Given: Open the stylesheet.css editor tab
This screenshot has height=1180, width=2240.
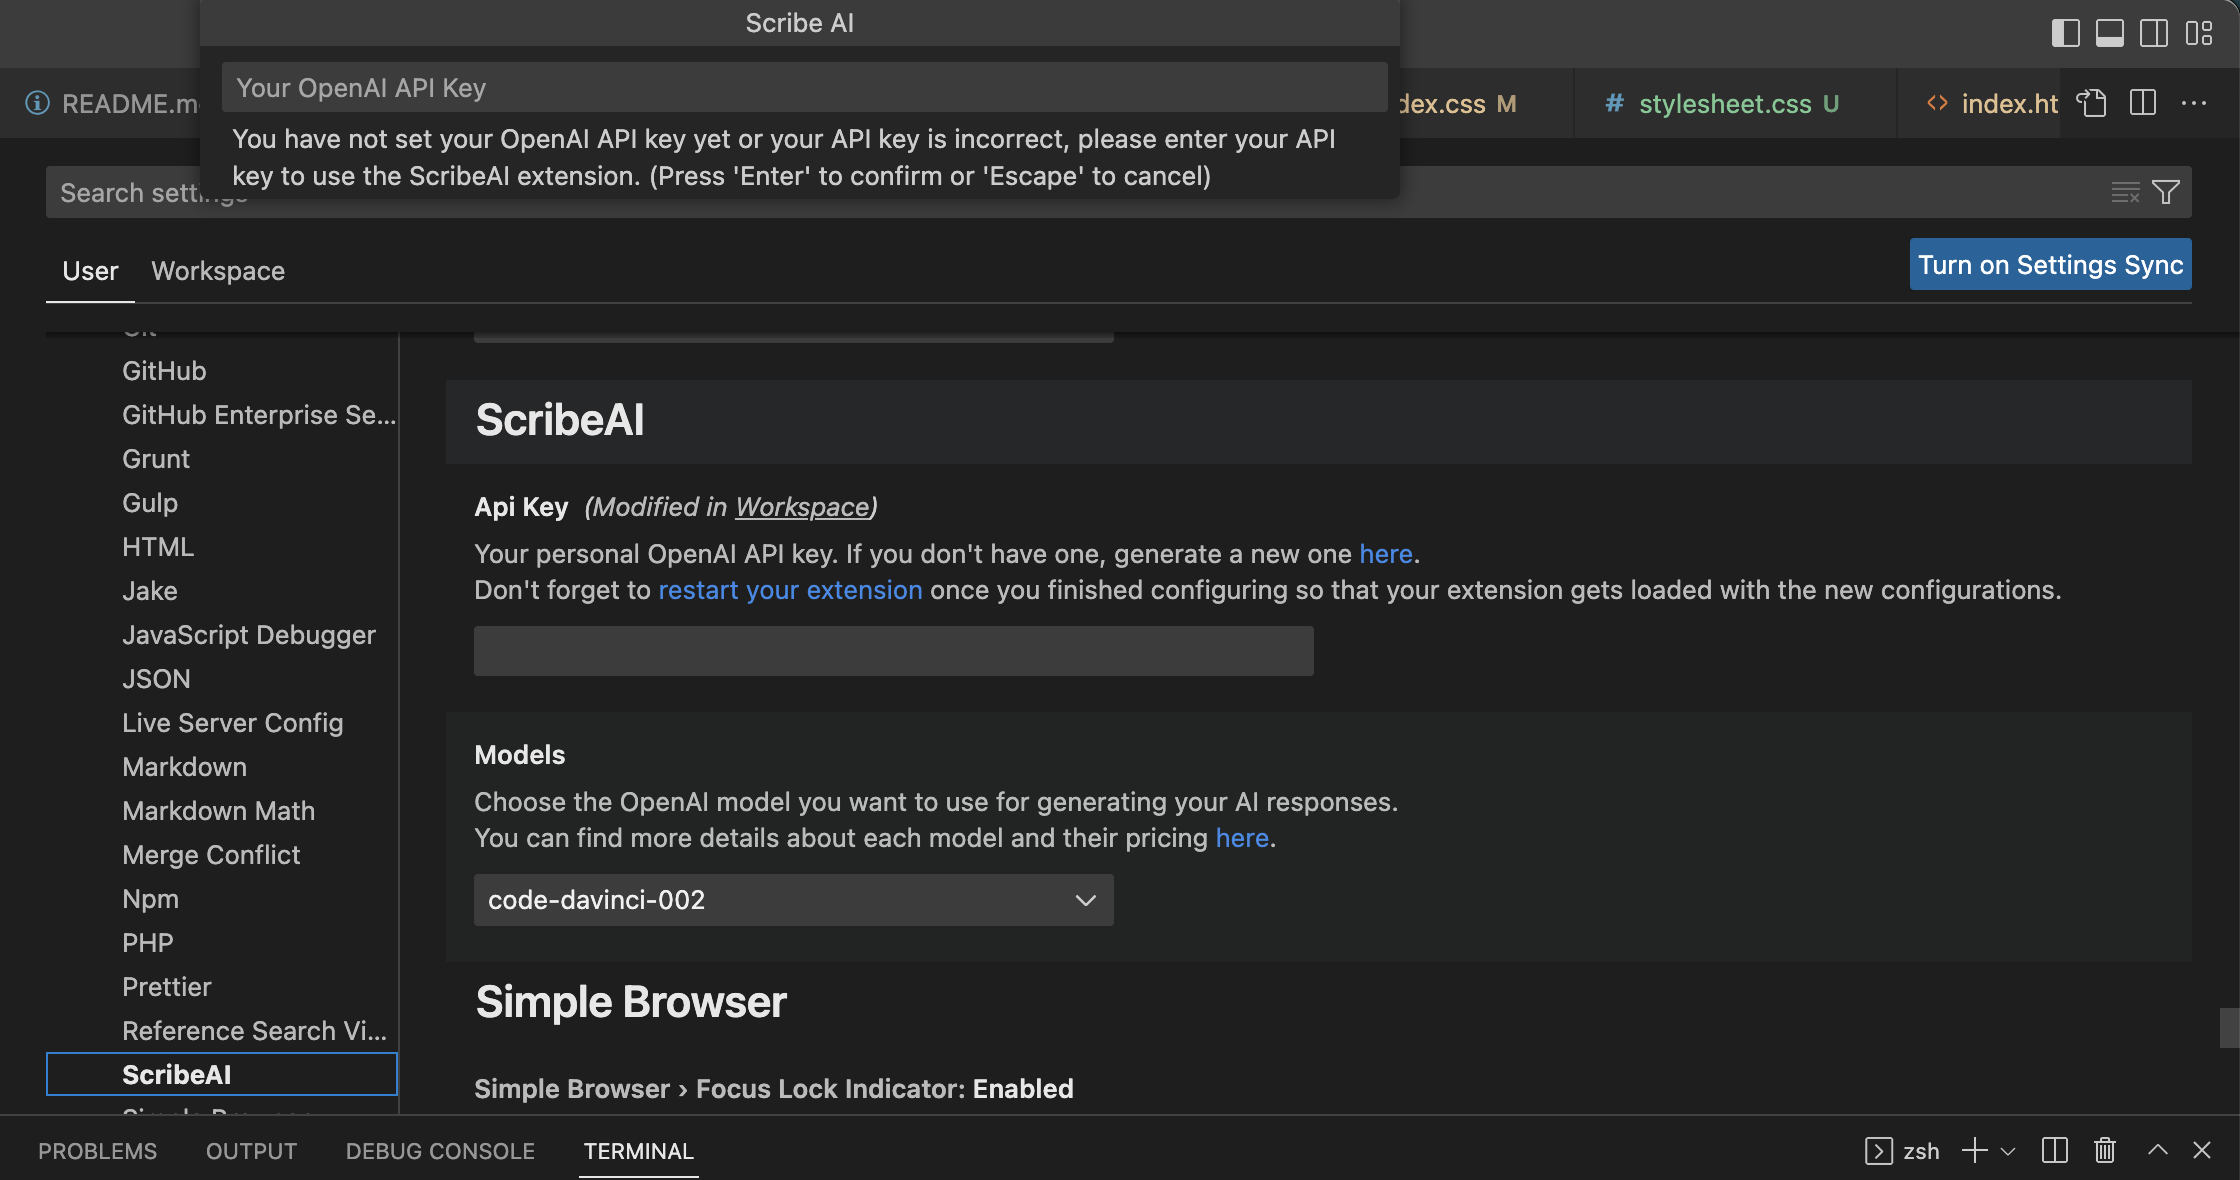Looking at the screenshot, I should click(1724, 104).
